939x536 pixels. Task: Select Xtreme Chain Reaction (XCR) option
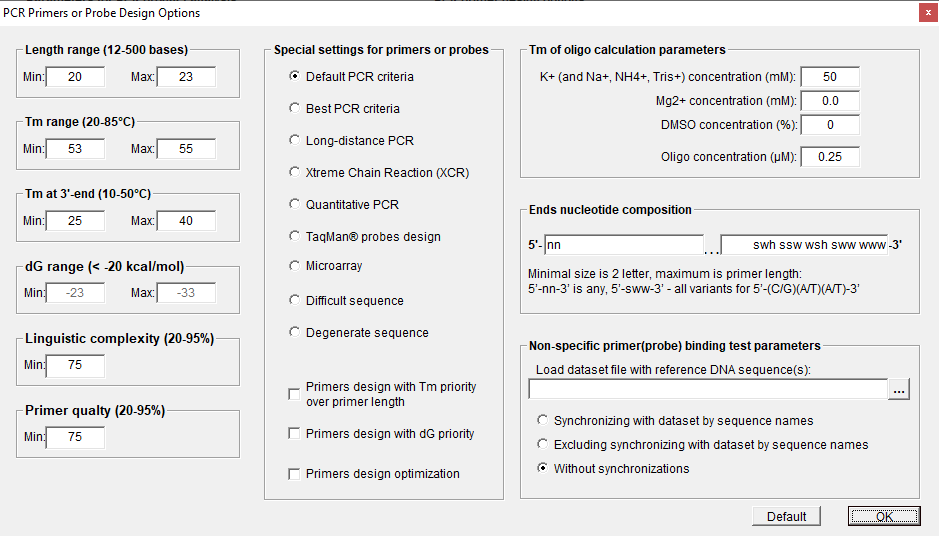(294, 172)
